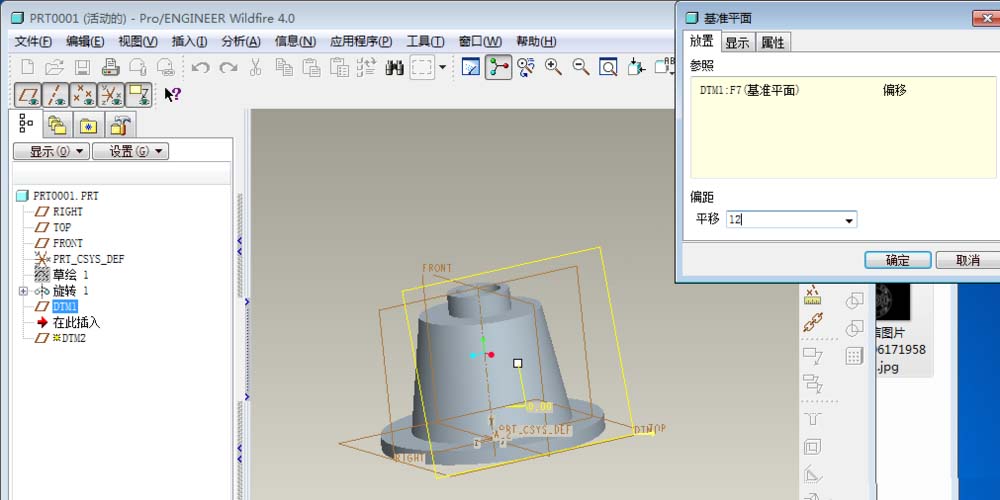This screenshot has width=1000, height=500.
Task: Click the orient mode icon
Action: (x=526, y=67)
